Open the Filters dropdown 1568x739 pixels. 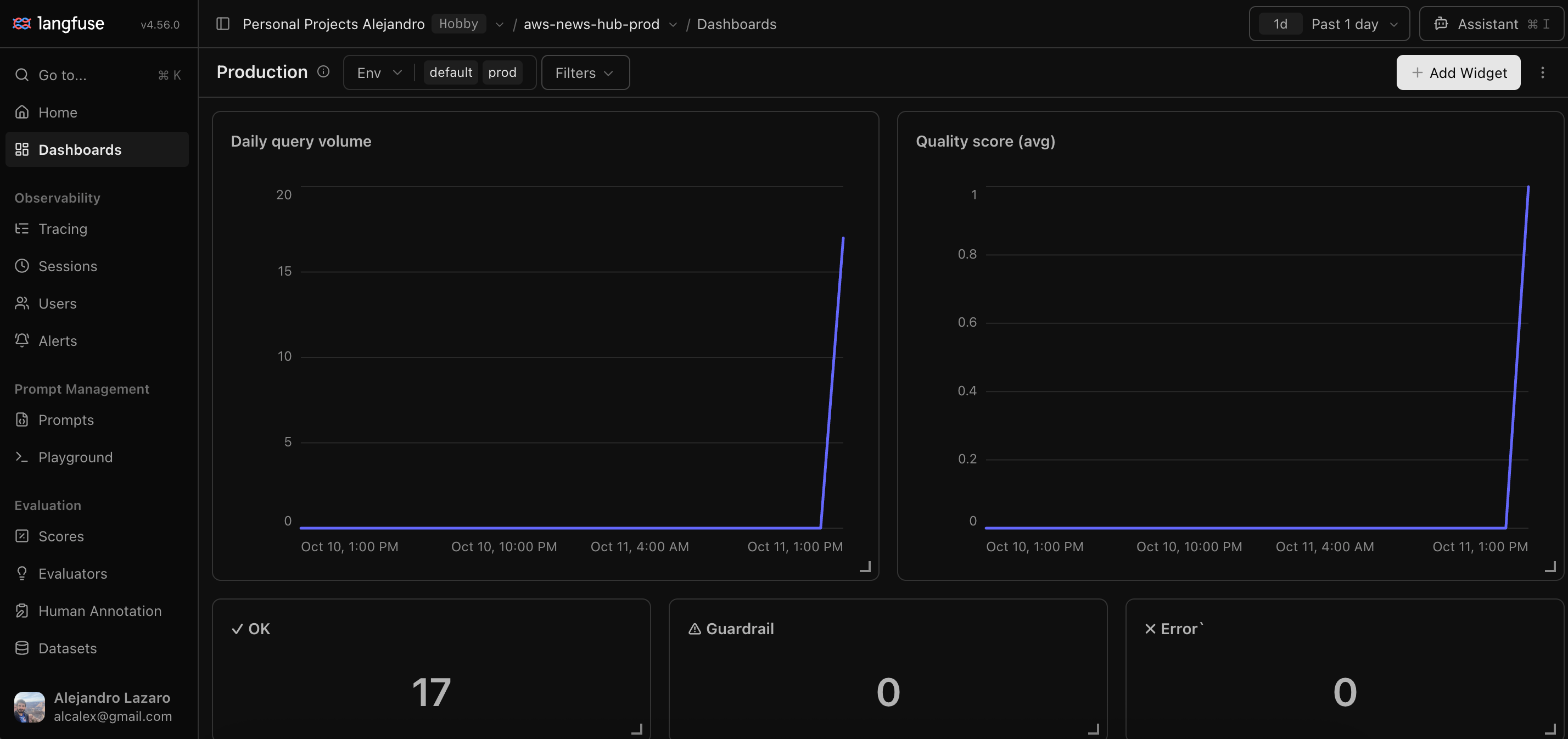click(x=585, y=73)
